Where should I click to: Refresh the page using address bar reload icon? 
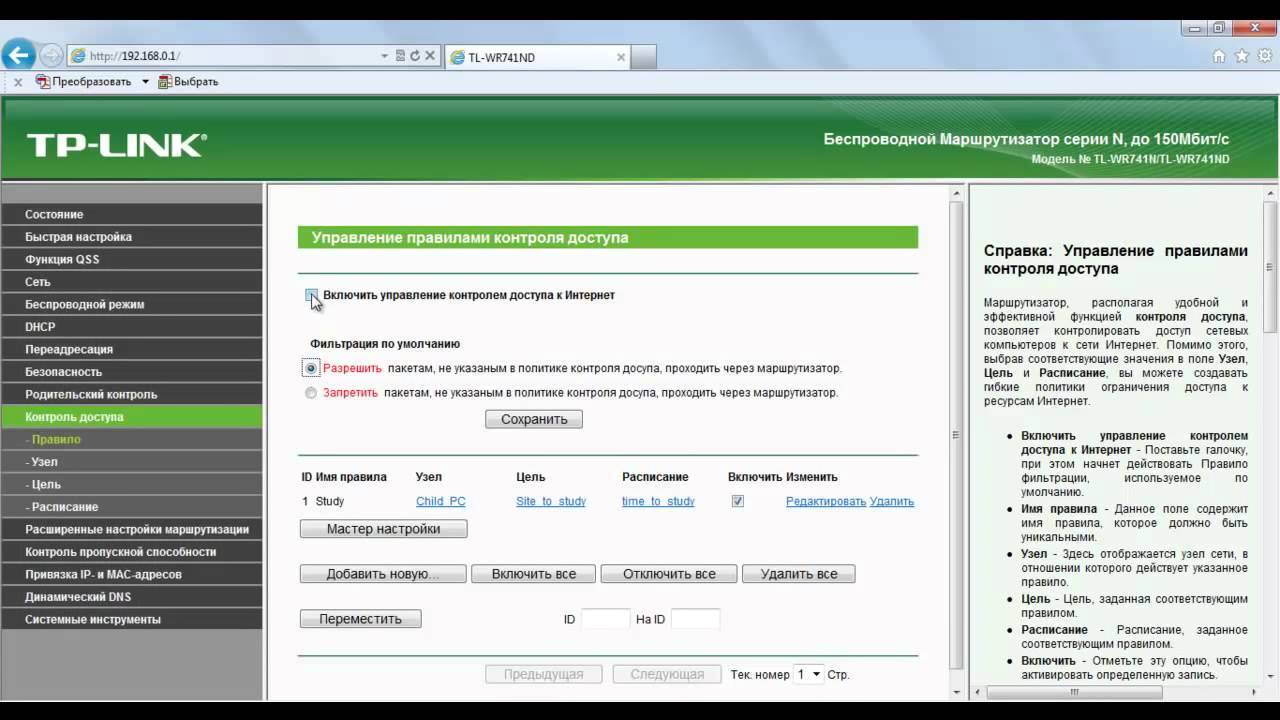[x=415, y=56]
